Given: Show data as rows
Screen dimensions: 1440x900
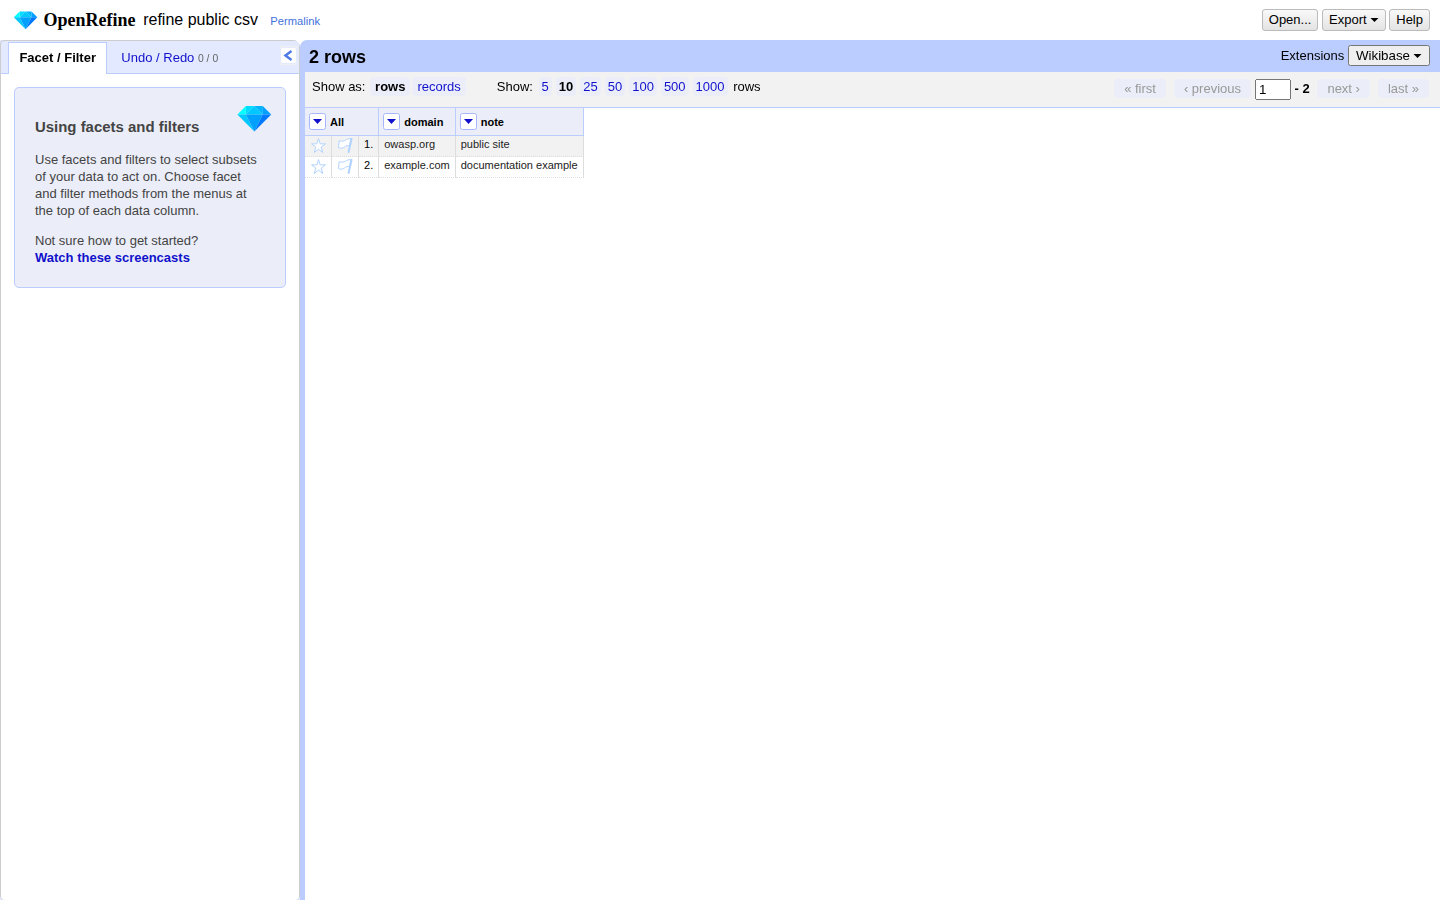Looking at the screenshot, I should (x=390, y=87).
